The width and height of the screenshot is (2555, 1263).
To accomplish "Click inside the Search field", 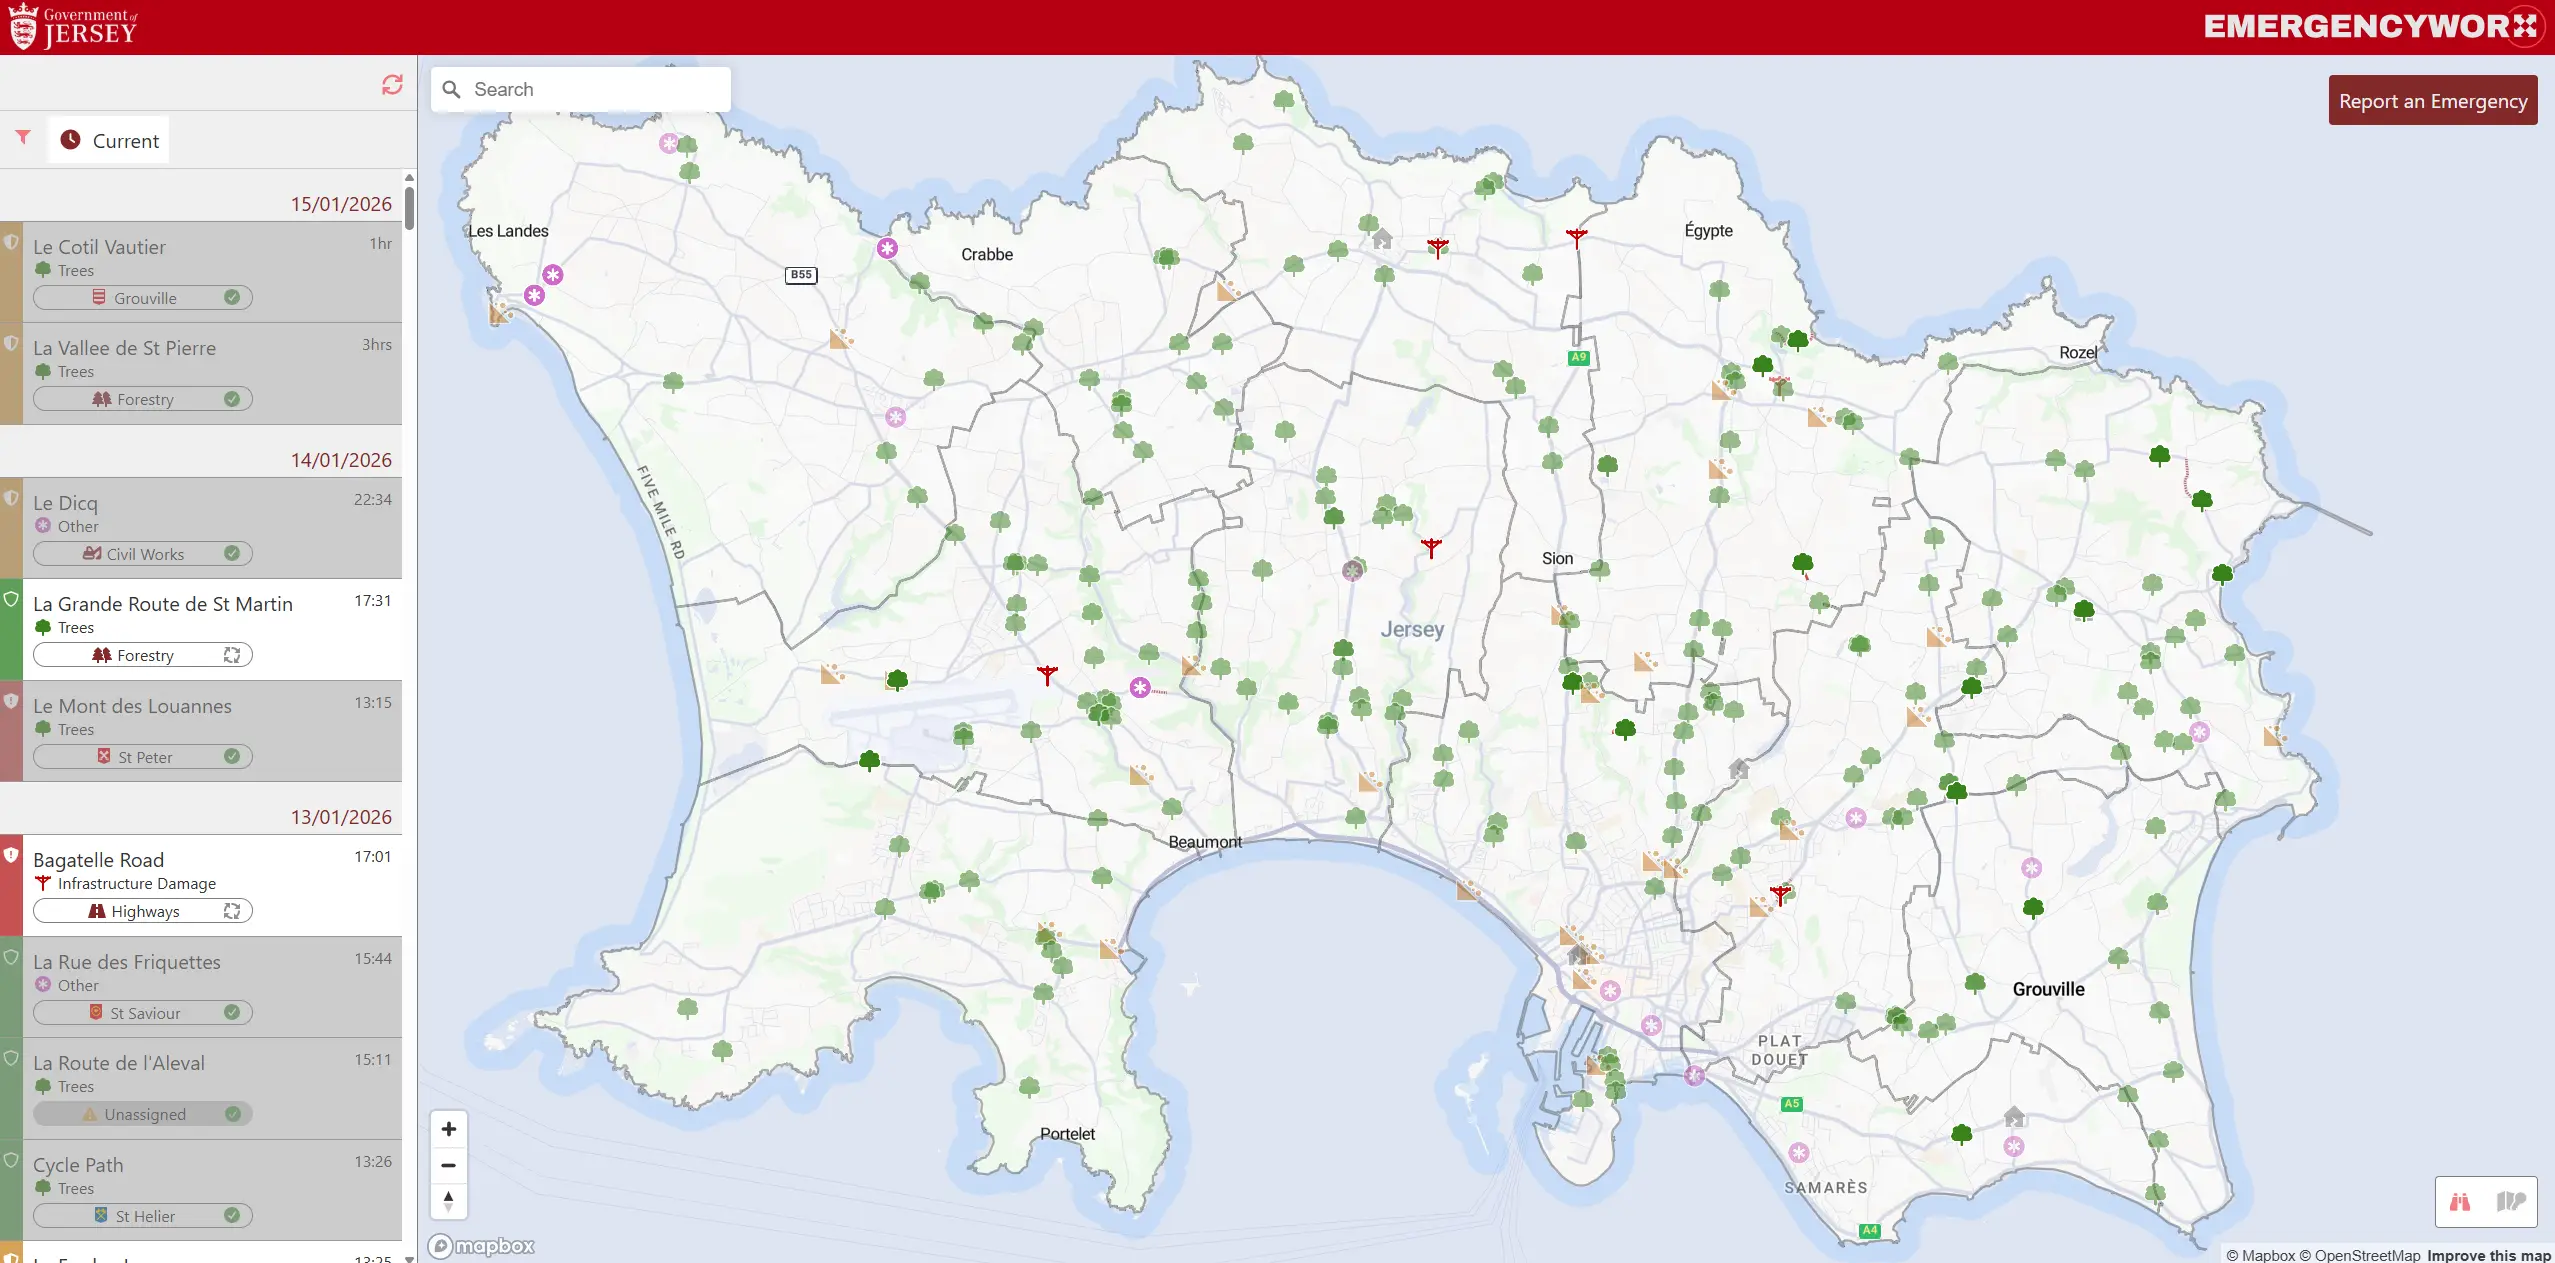I will tap(580, 88).
